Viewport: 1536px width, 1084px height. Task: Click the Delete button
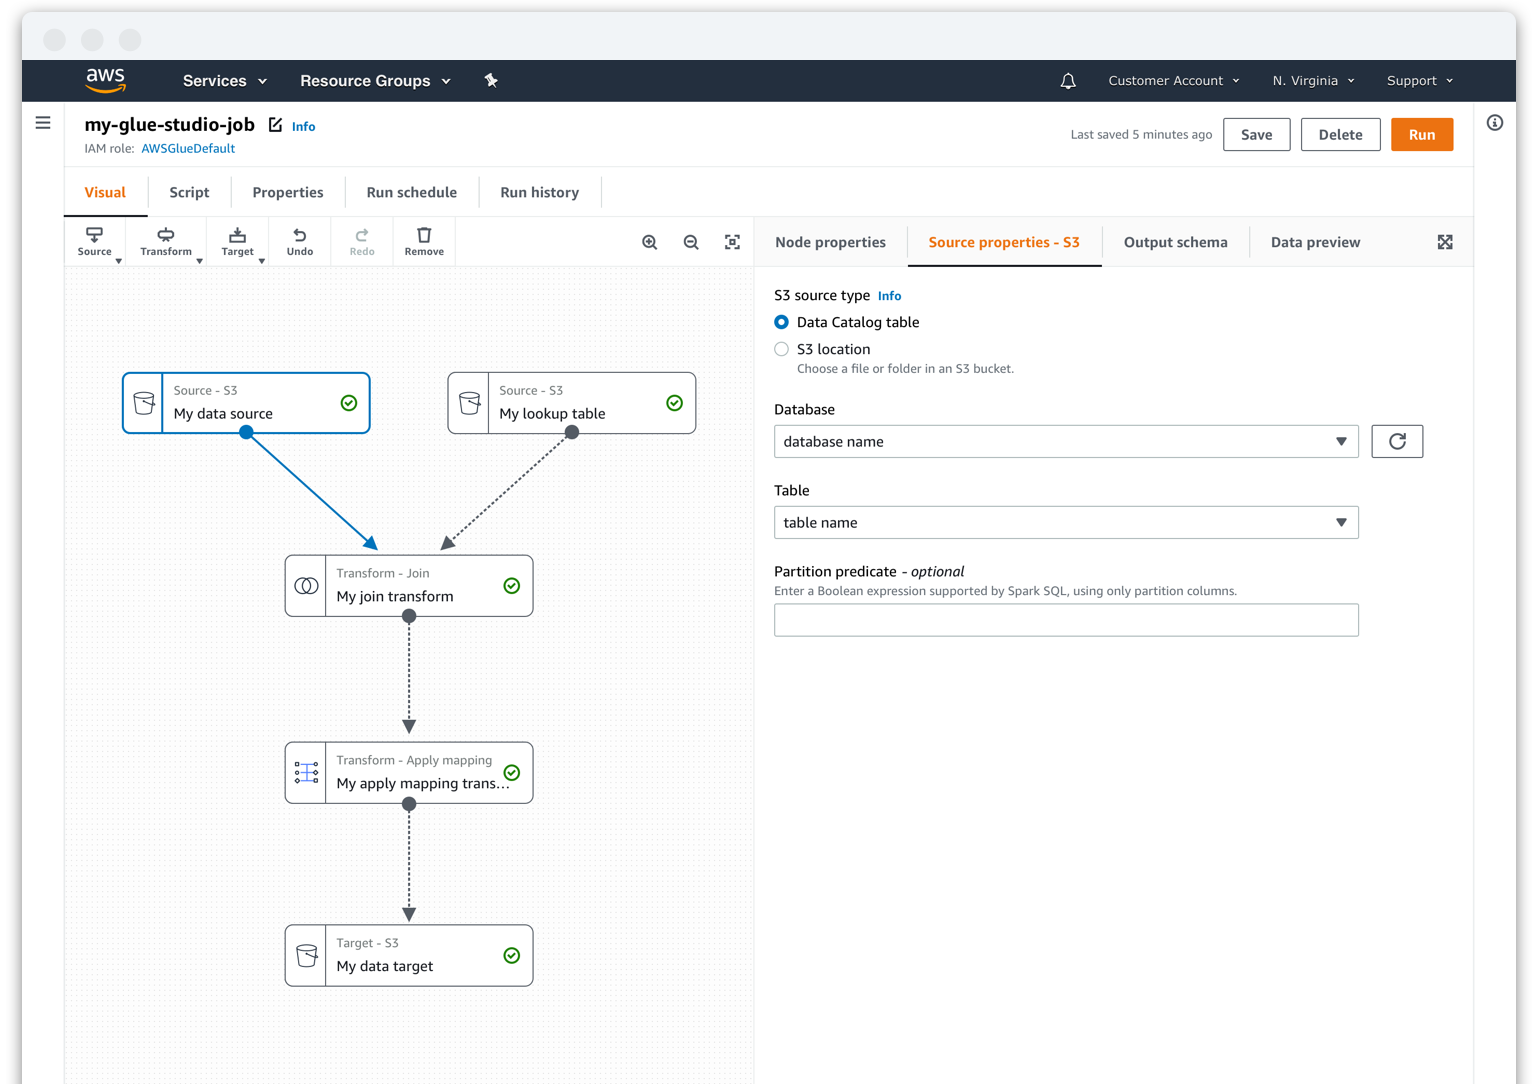click(x=1340, y=135)
